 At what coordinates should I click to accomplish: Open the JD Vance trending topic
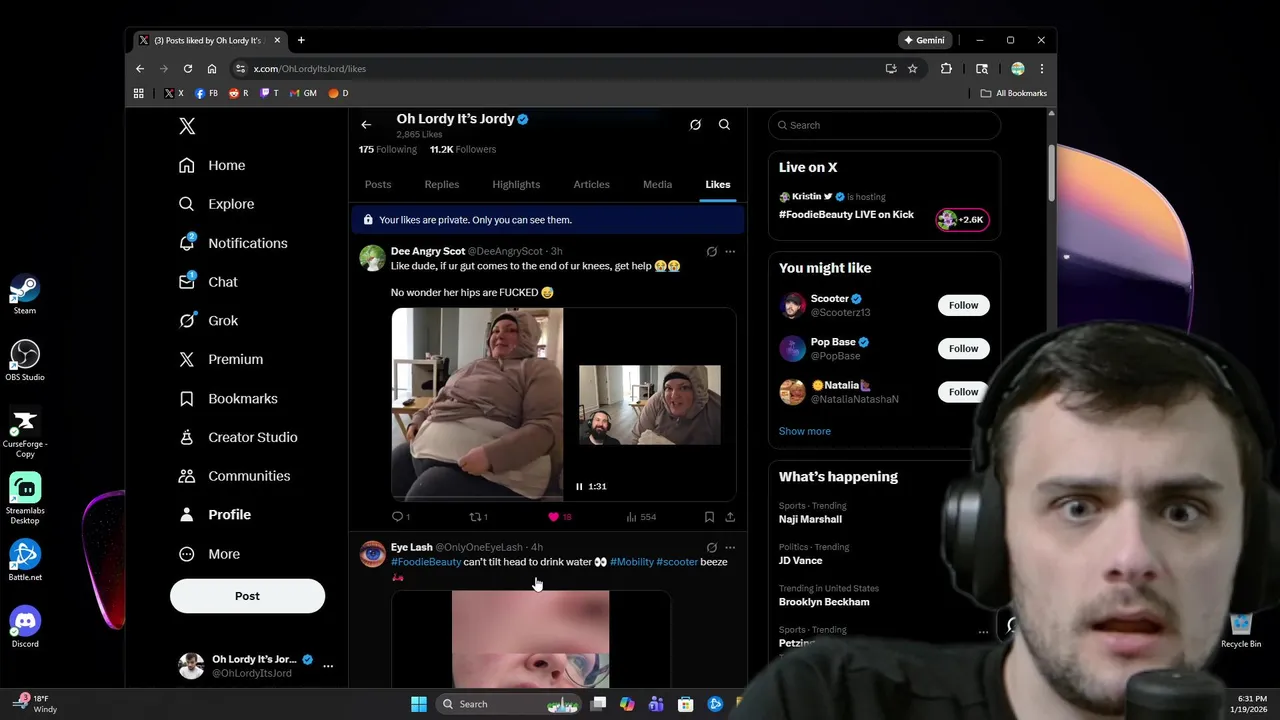point(800,561)
